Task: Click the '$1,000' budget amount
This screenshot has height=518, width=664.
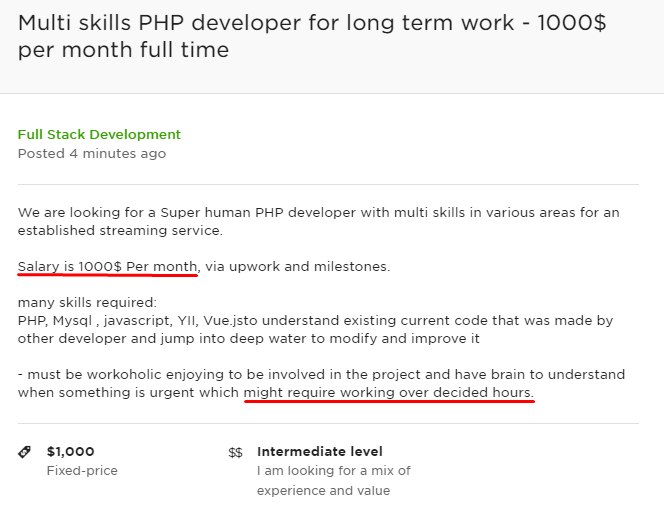Action: [71, 452]
